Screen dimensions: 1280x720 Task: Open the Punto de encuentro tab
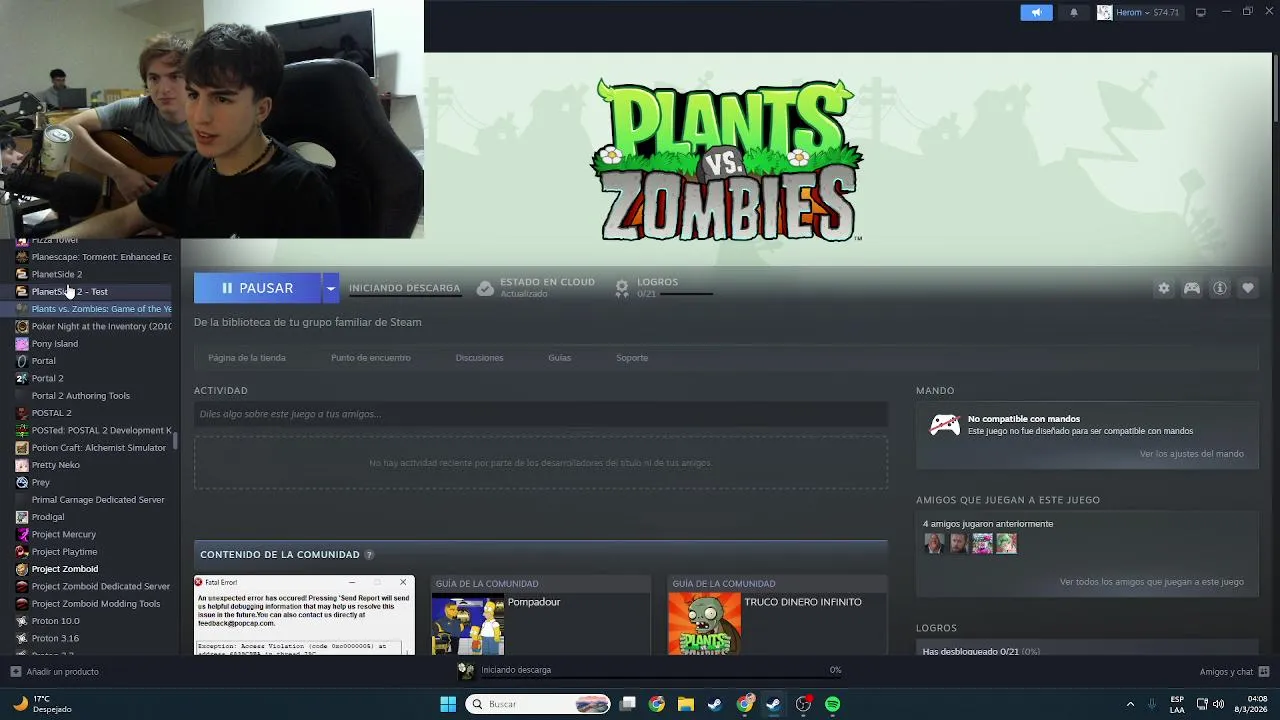click(x=371, y=358)
